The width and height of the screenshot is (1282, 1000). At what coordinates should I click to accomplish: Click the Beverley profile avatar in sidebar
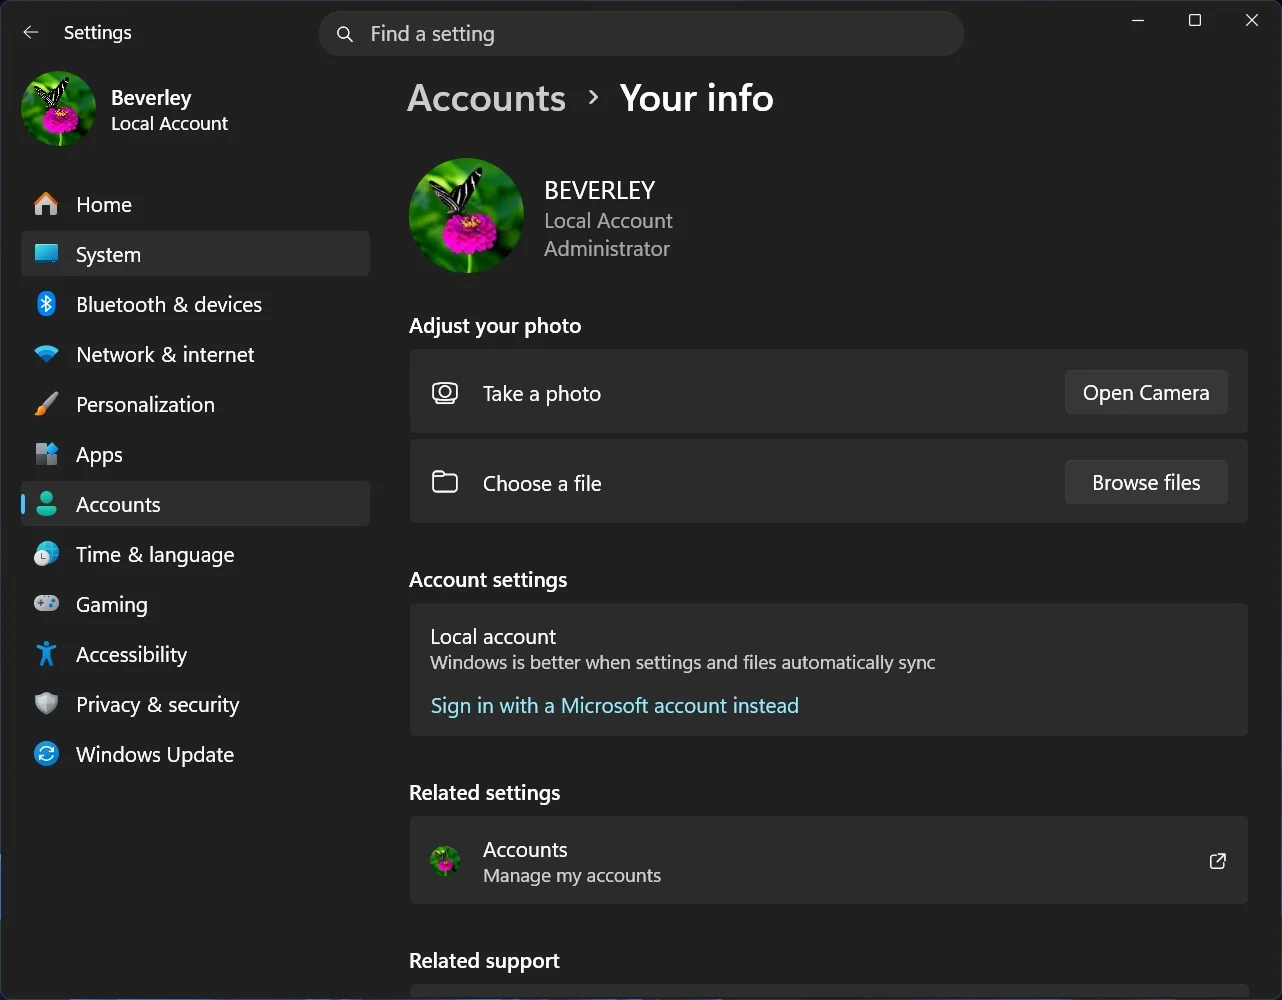(59, 108)
